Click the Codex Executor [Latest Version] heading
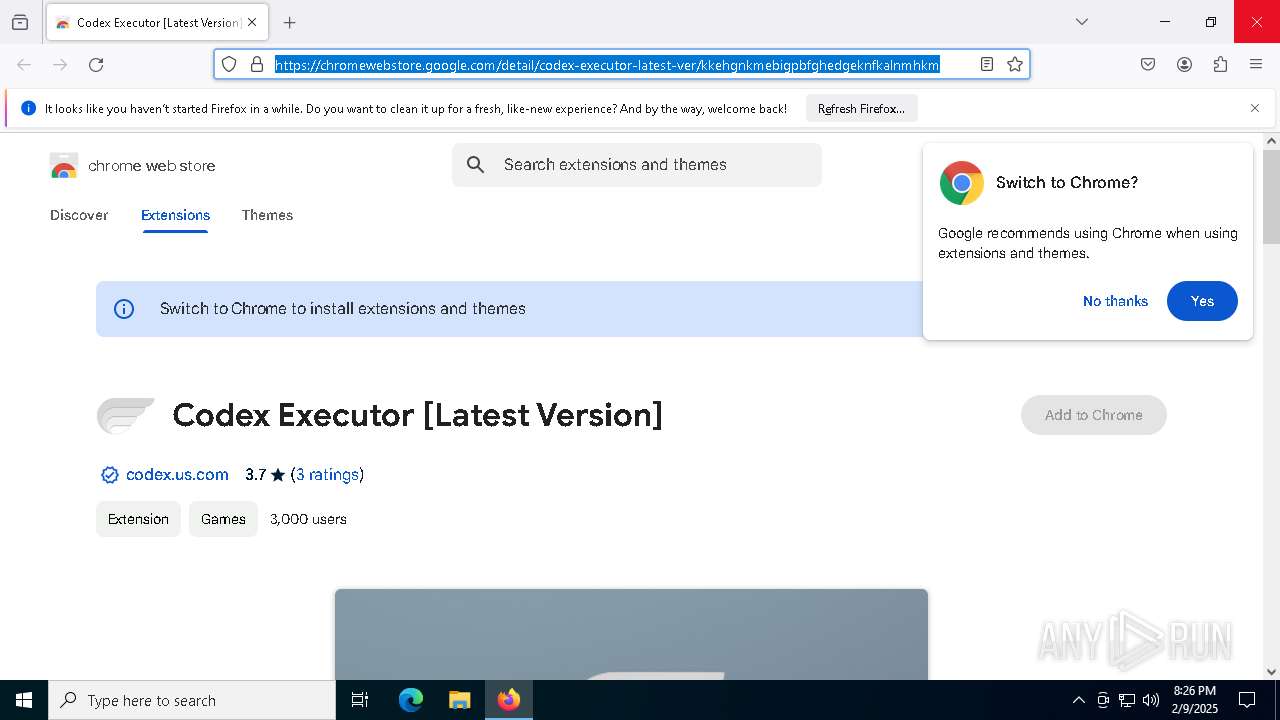 point(418,415)
